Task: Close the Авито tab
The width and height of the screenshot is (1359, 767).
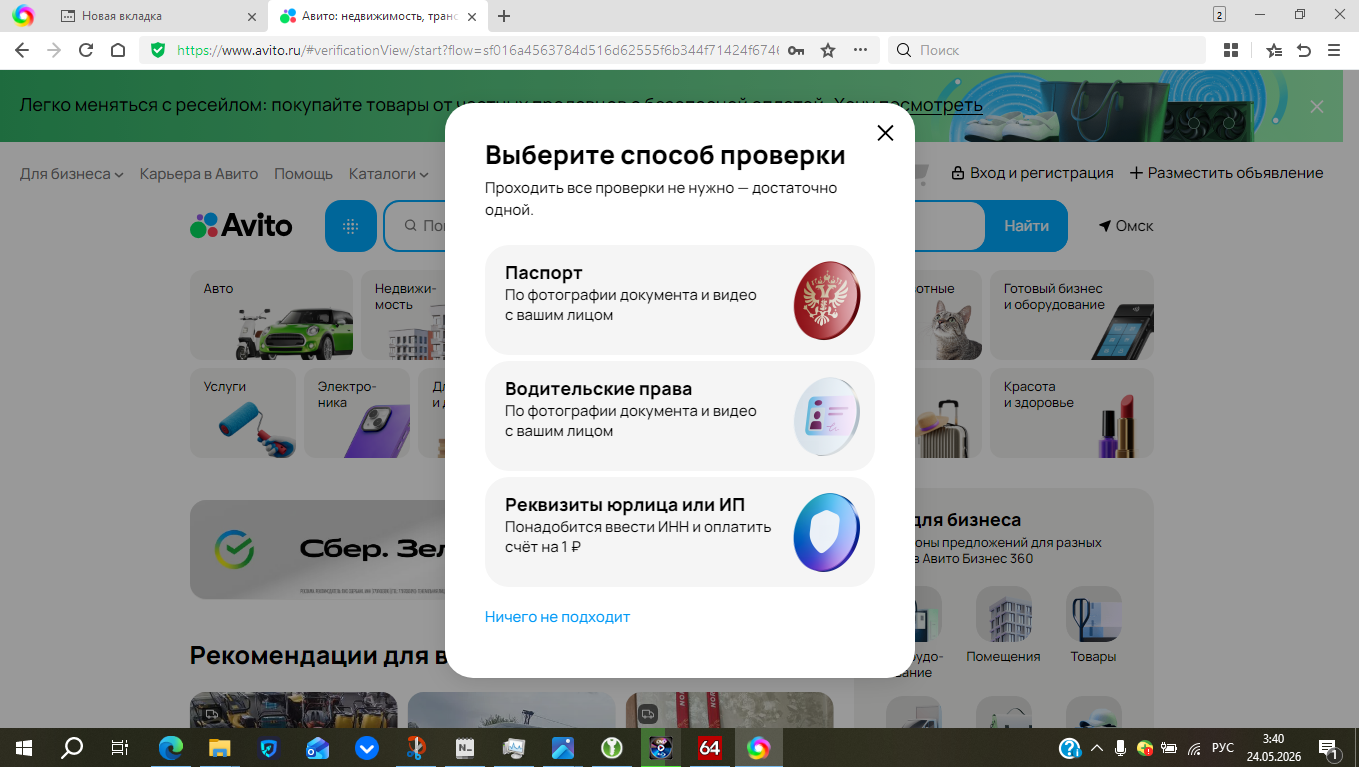Action: pos(473,16)
